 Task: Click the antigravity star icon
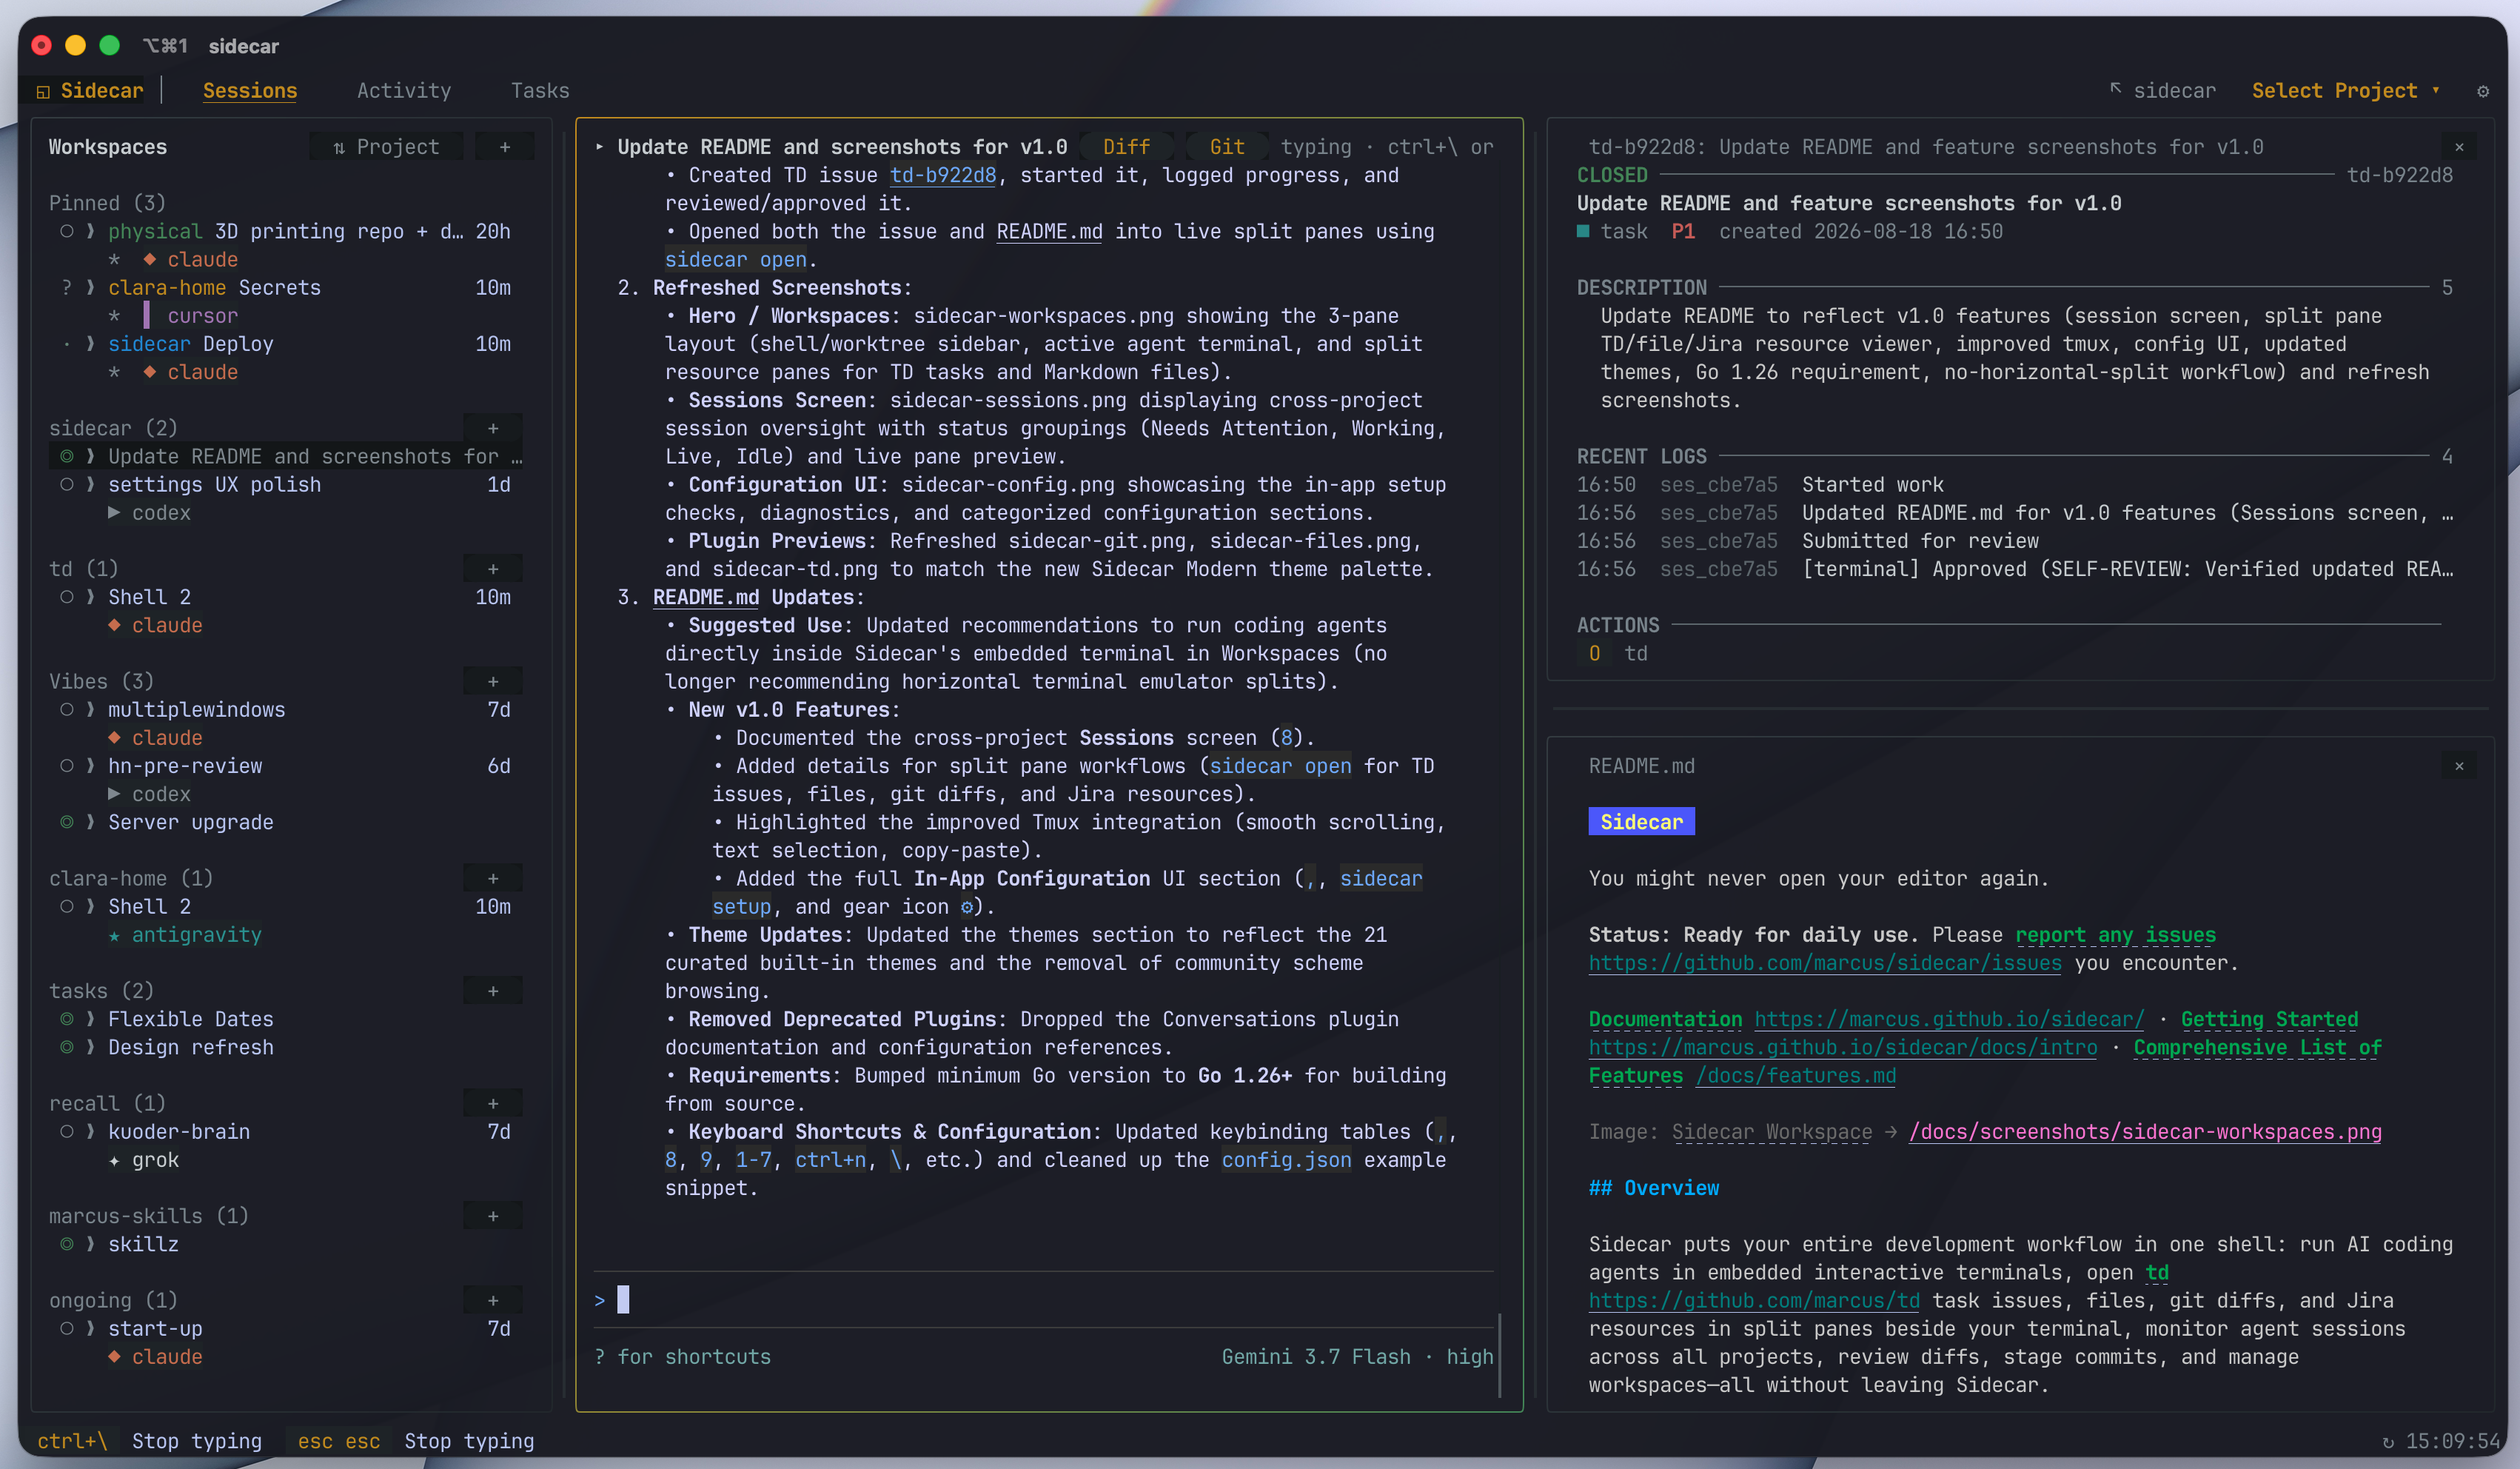(x=114, y=935)
